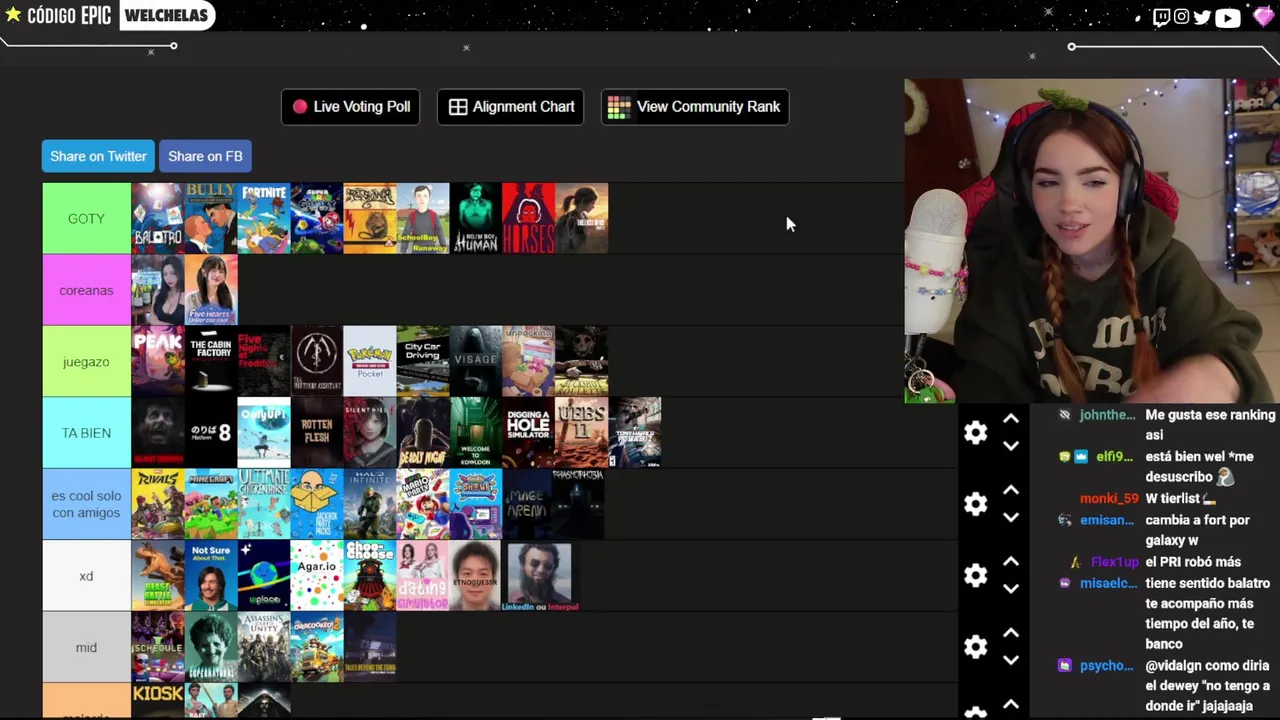Click Live Voting Poll button
This screenshot has height=720, width=1280.
351,107
